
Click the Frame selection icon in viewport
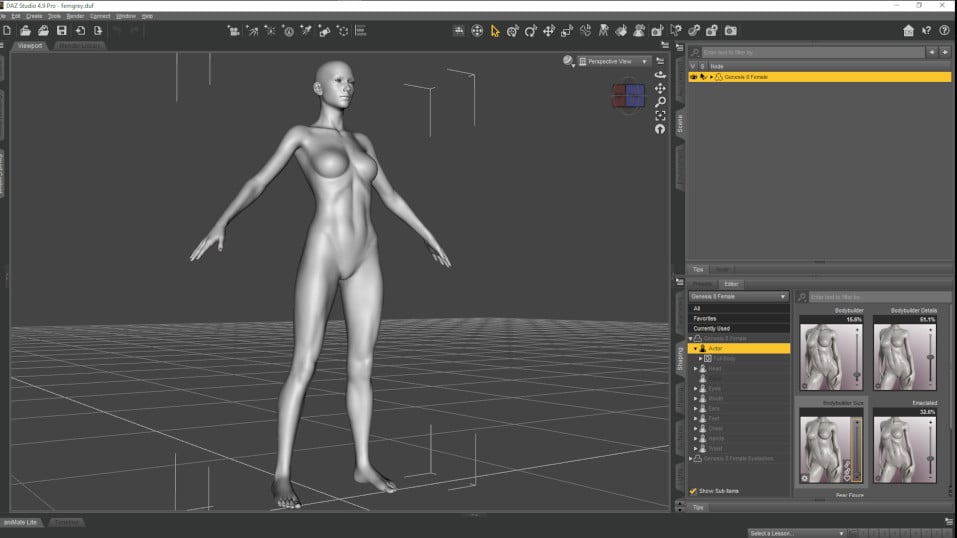(x=660, y=116)
